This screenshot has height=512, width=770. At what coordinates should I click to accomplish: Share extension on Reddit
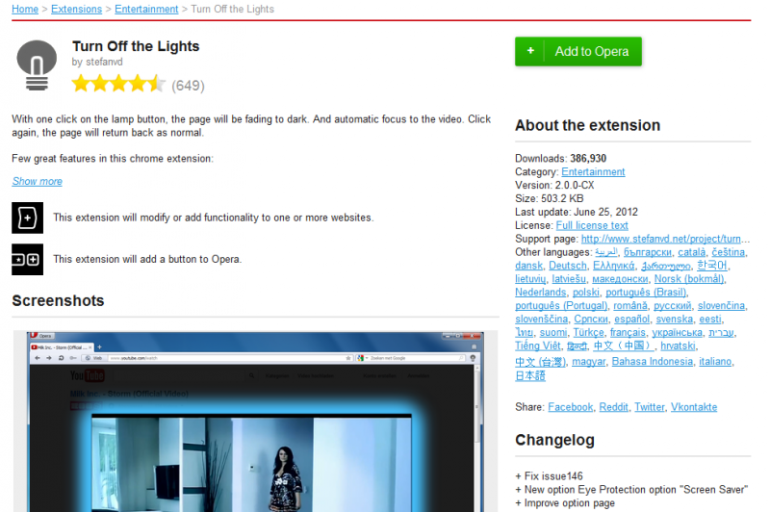coord(613,407)
